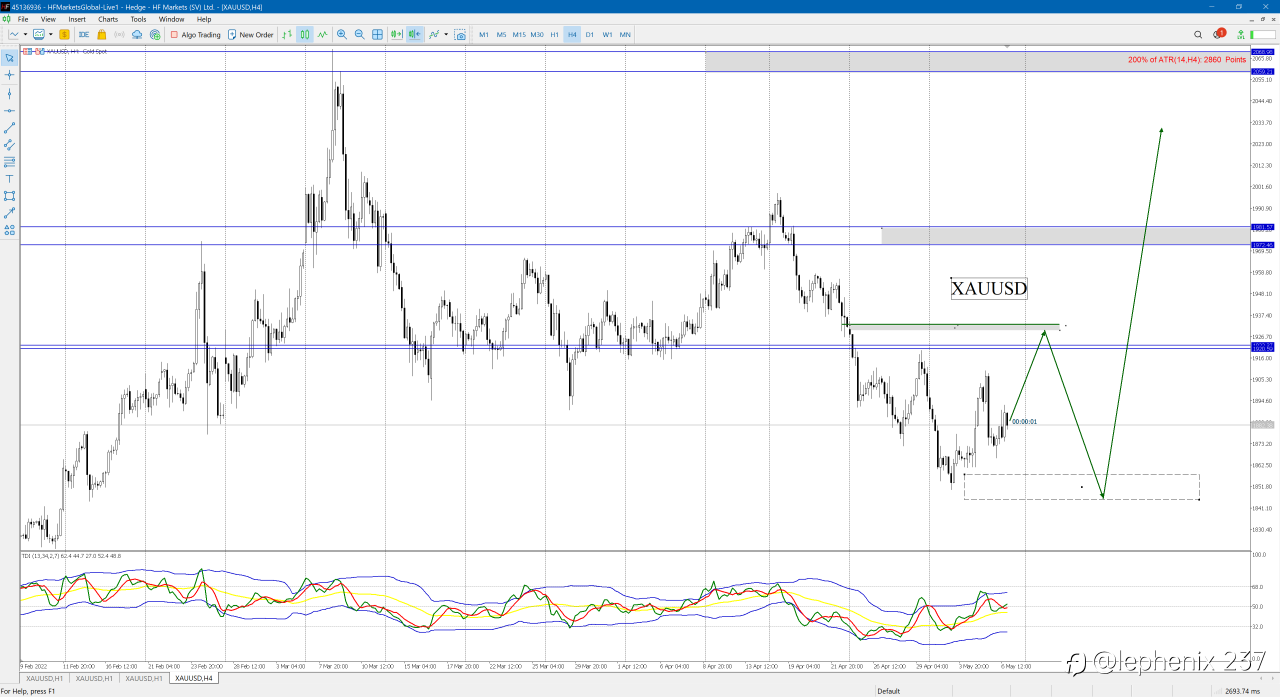Switch chart to bar chart type
Screen dimensions: 1280x697
pos(287,34)
